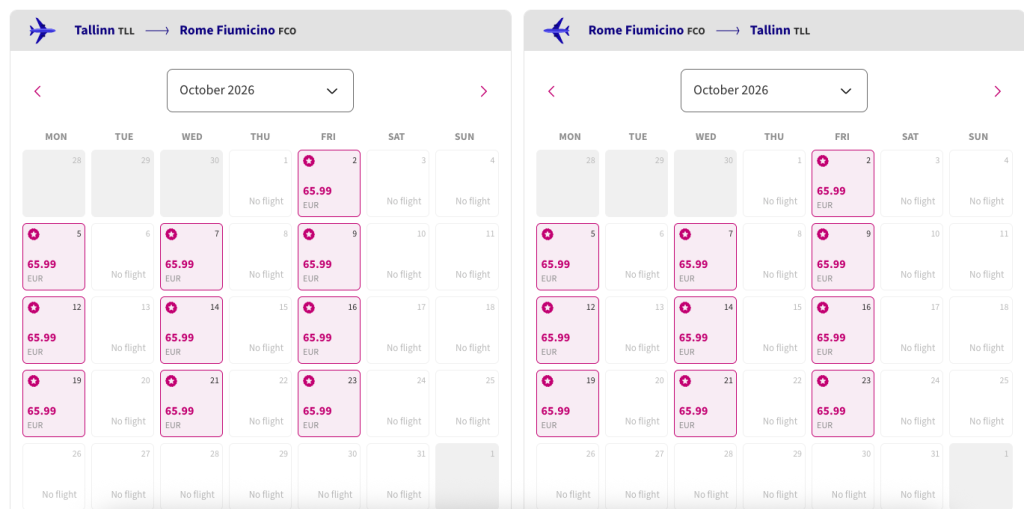Select October 23 return flight at 65.99 EUR
Screen dimensions: 1024x509
tap(842, 403)
